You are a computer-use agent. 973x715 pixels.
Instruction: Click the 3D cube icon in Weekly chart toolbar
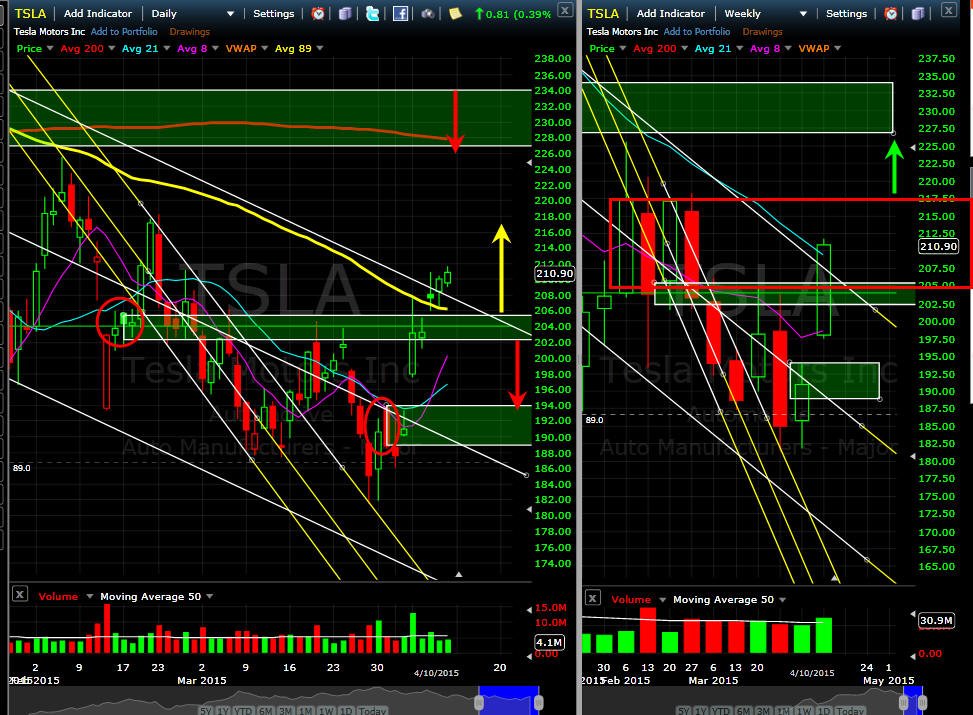pos(918,13)
